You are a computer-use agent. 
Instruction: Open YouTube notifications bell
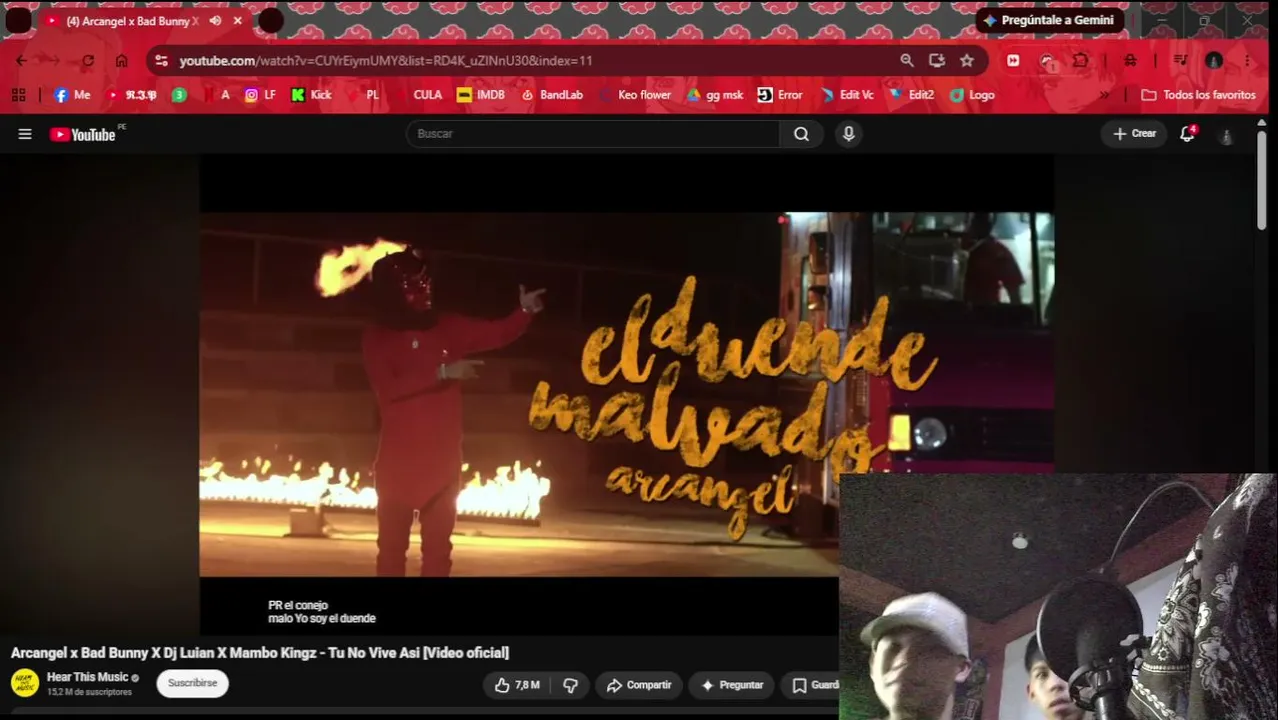[1187, 134]
